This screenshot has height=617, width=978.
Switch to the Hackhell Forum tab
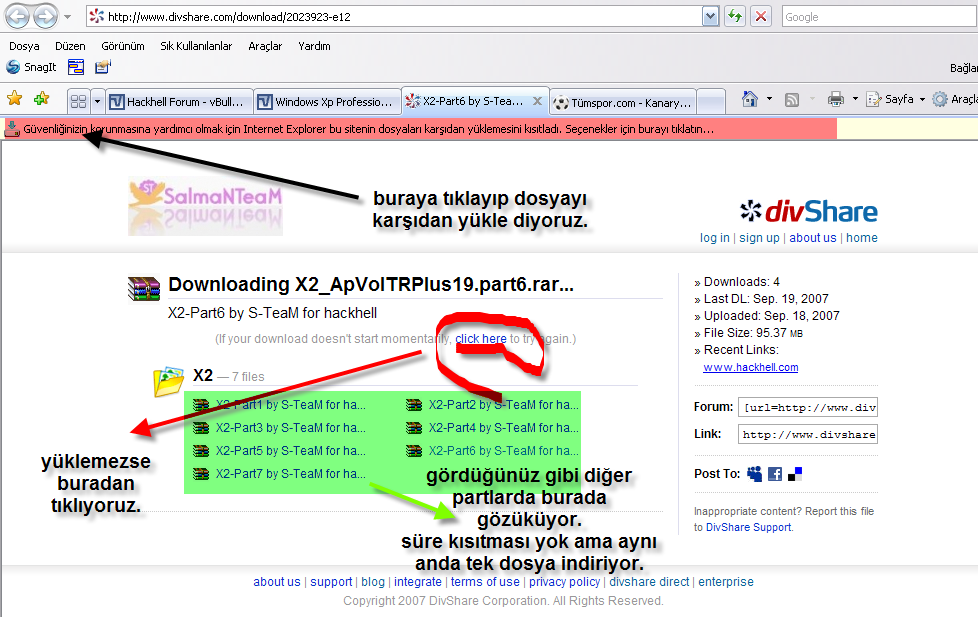click(x=178, y=102)
